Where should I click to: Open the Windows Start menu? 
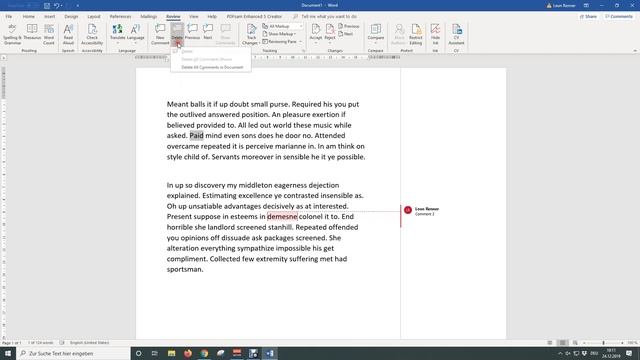[x=8, y=353]
